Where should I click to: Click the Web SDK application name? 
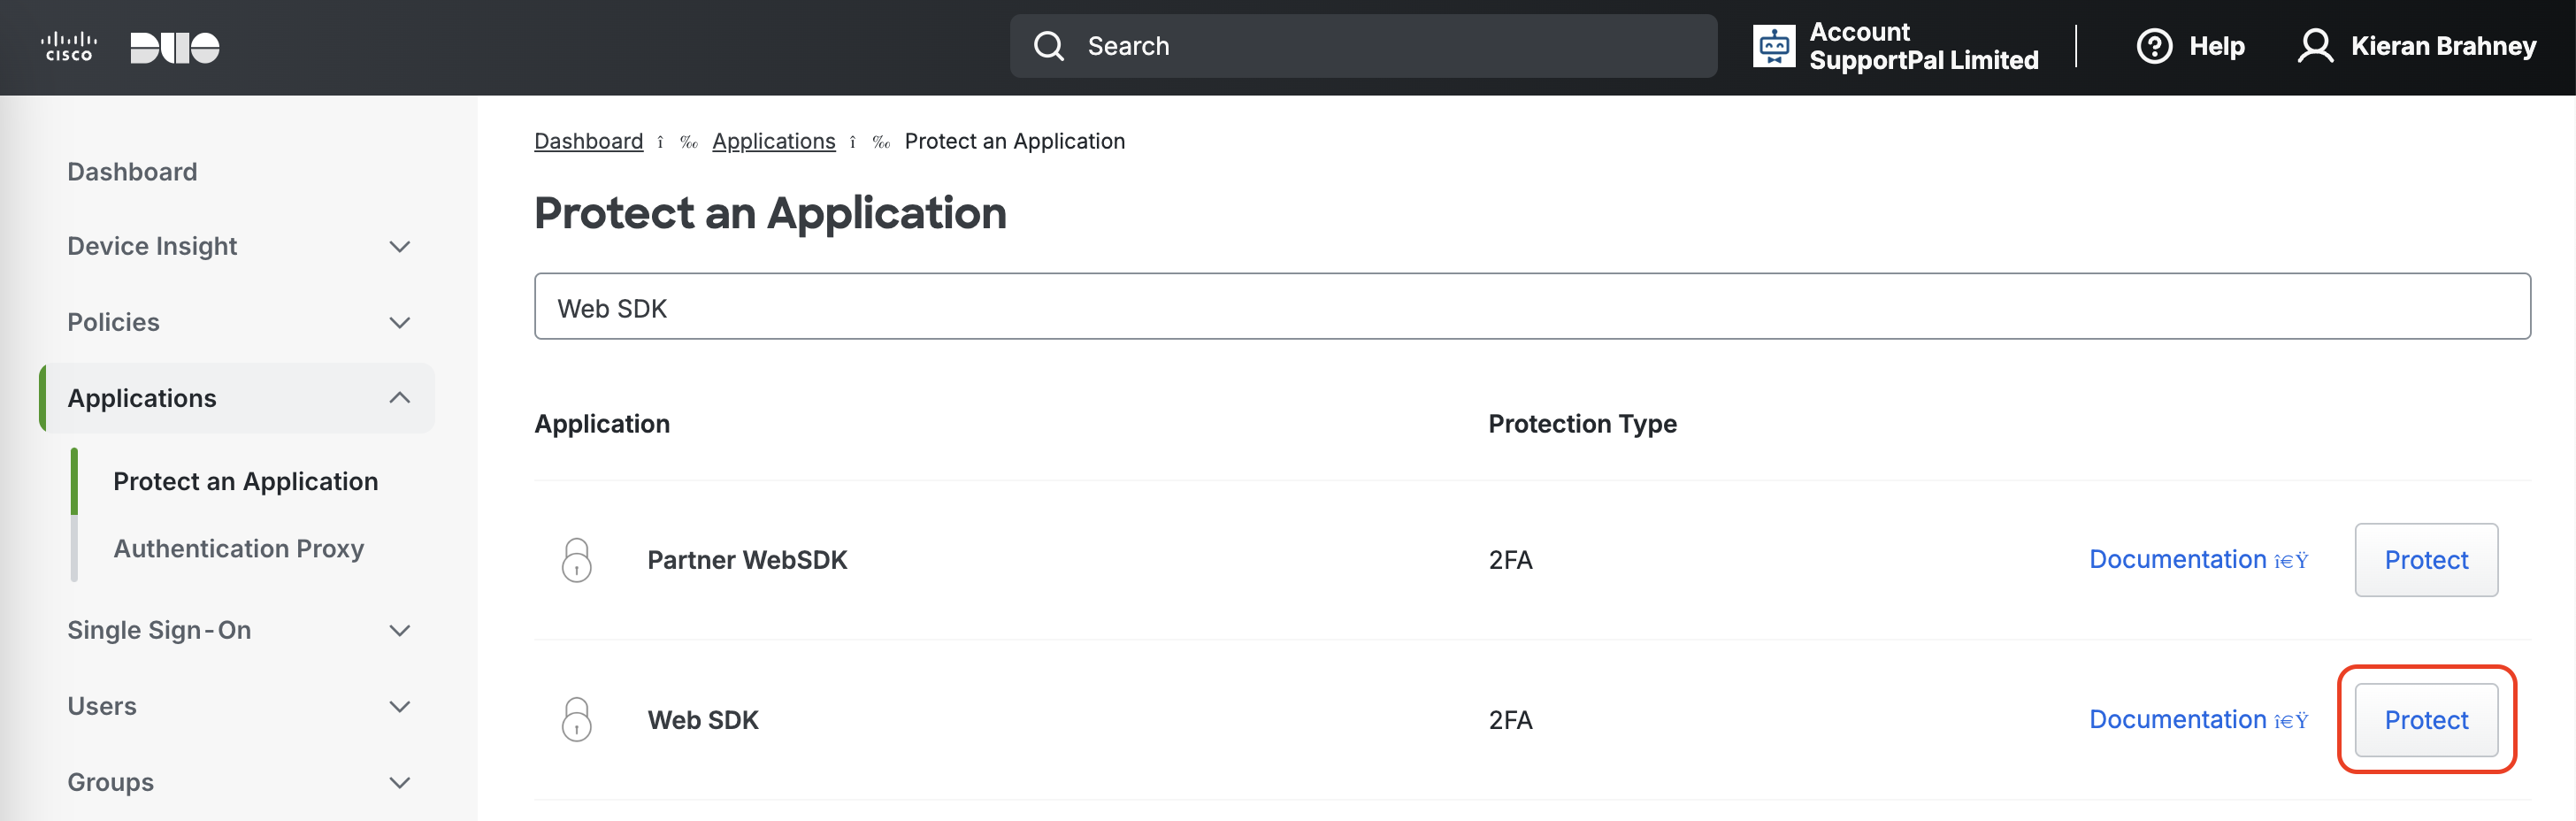tap(703, 720)
